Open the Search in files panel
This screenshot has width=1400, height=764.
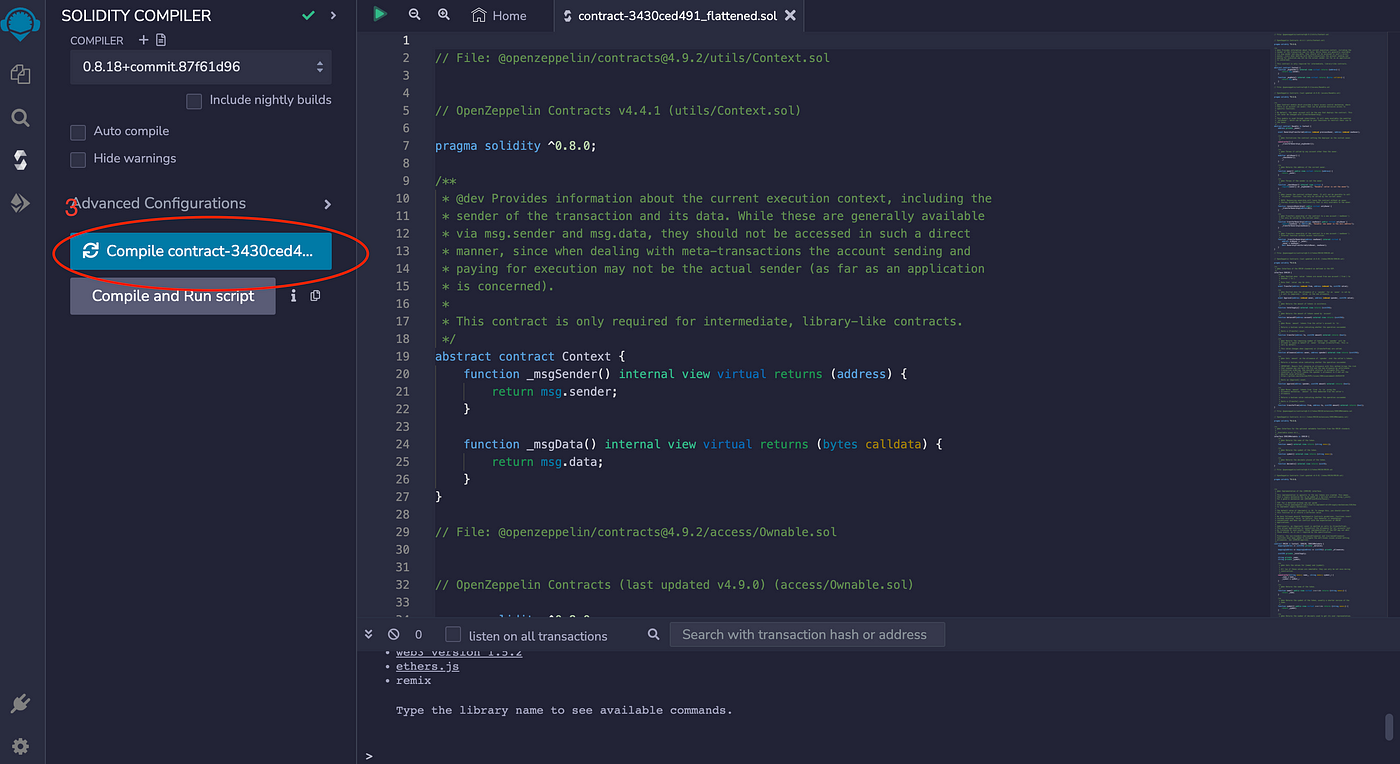(x=20, y=118)
